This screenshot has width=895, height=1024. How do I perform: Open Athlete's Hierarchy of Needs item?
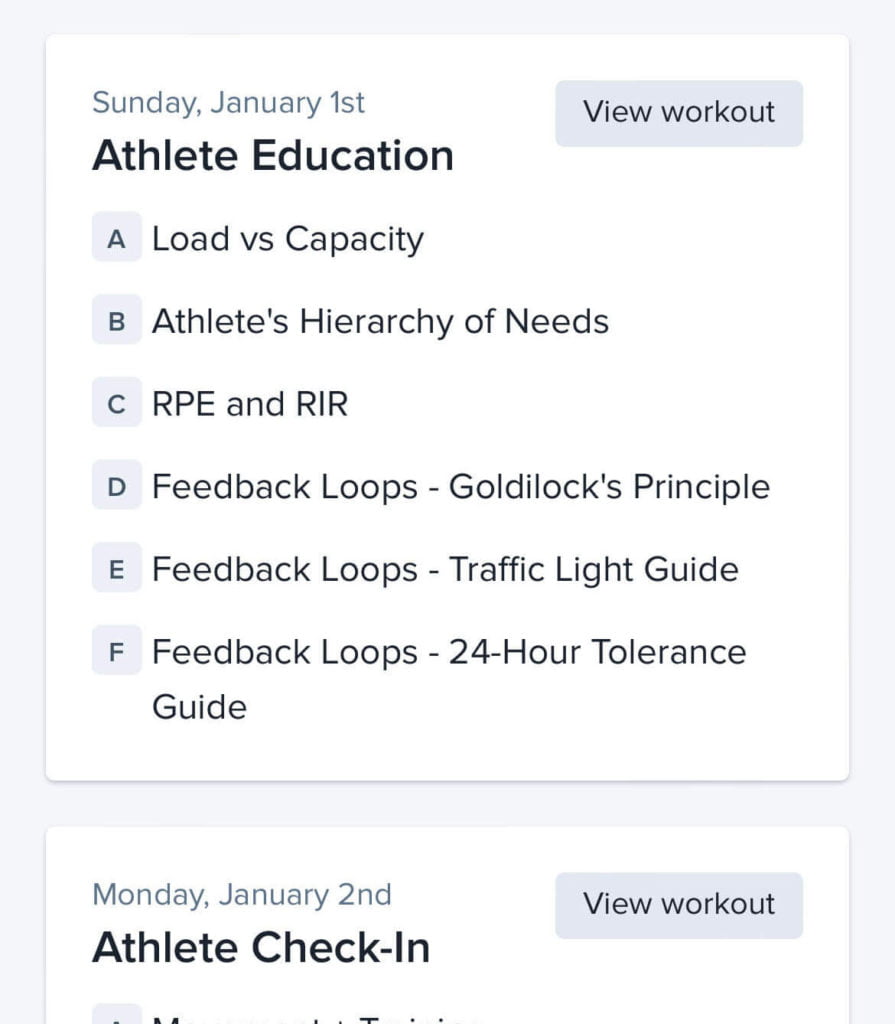380,322
